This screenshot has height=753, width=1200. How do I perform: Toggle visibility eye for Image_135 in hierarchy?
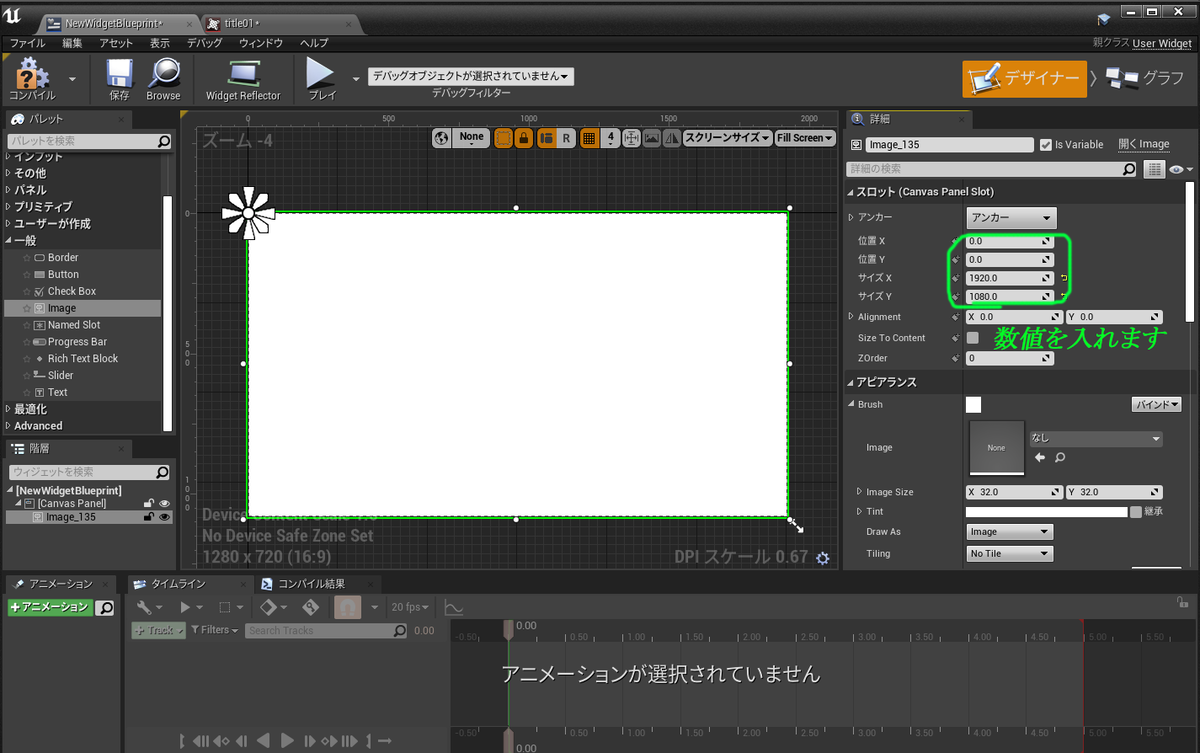165,517
